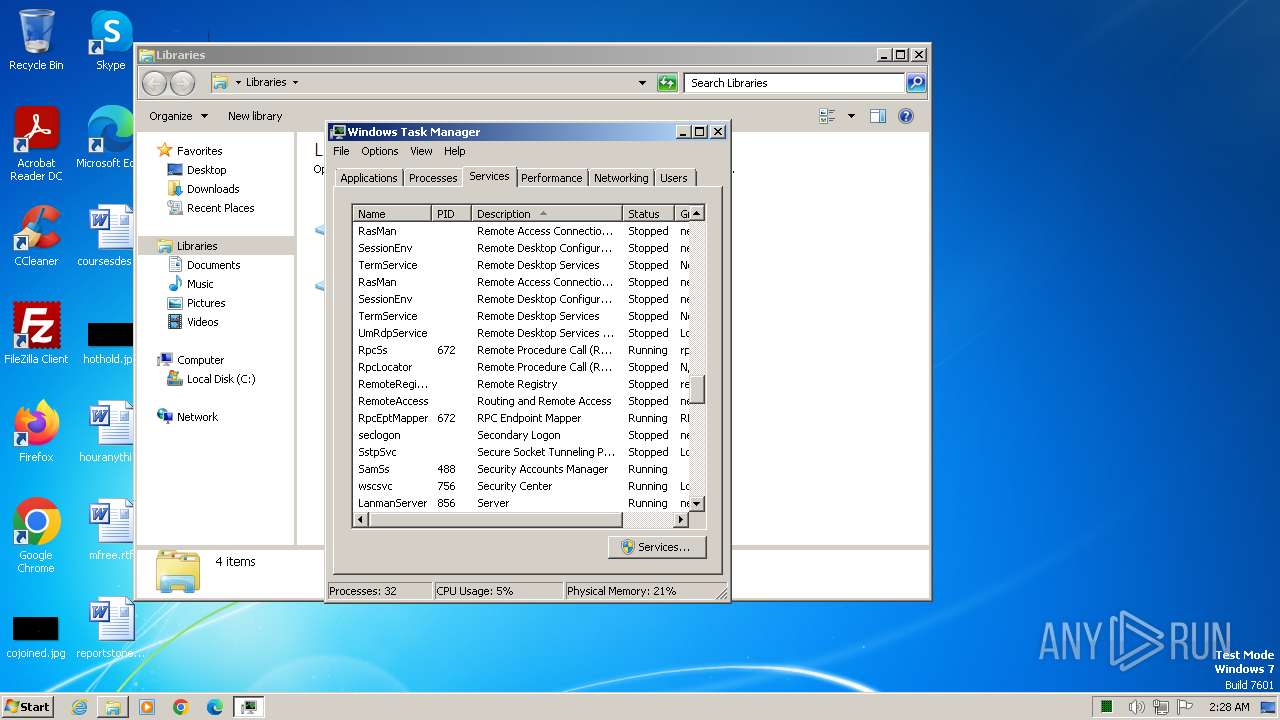Launch FileZilla Client from desktop

pyautogui.click(x=36, y=334)
